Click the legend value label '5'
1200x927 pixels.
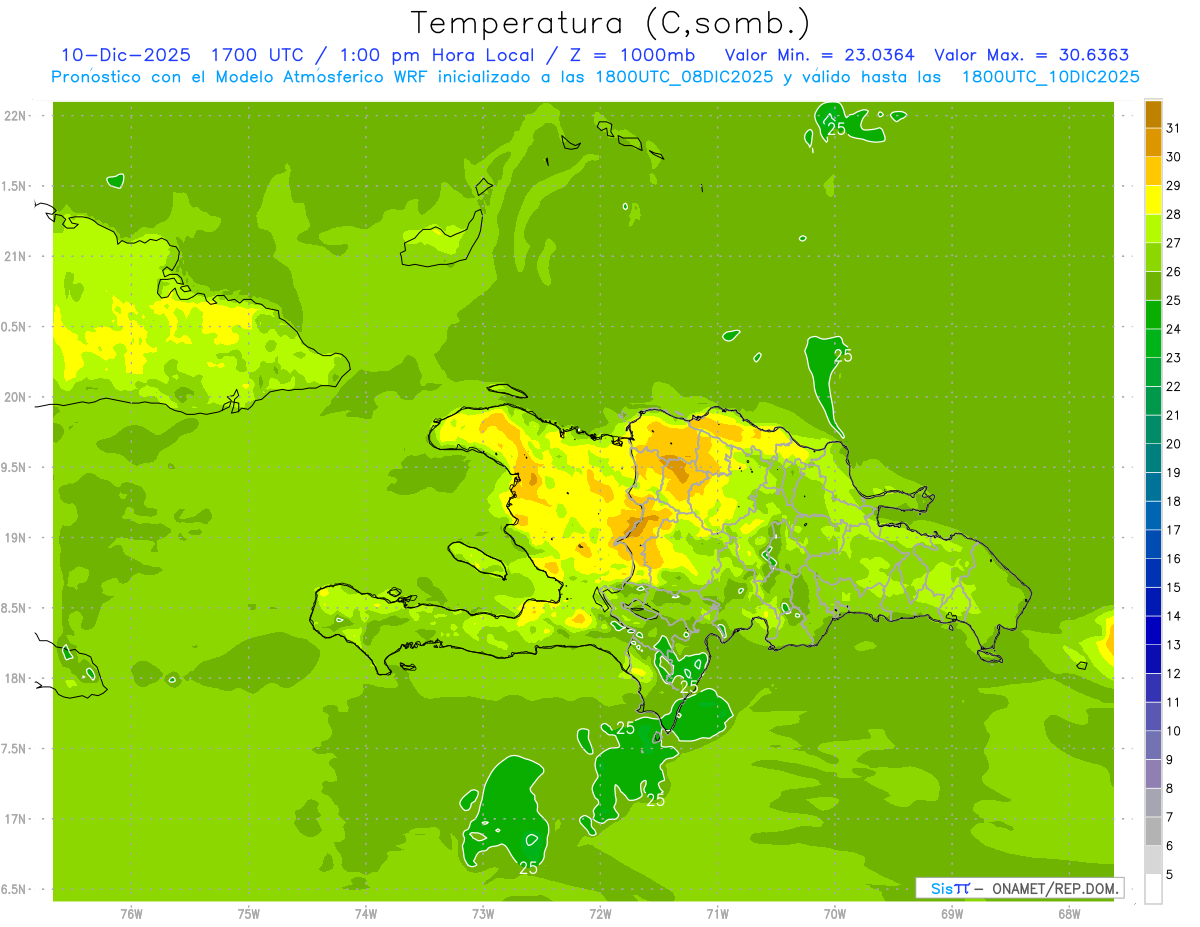(1170, 875)
